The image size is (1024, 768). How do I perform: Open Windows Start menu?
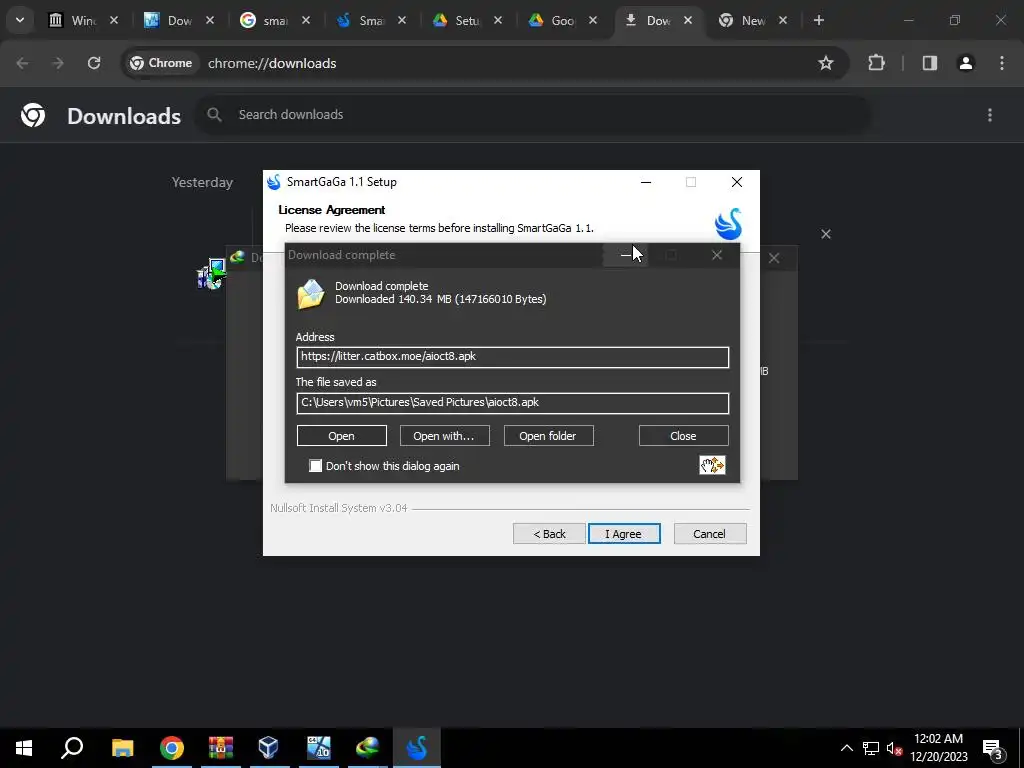[x=24, y=748]
